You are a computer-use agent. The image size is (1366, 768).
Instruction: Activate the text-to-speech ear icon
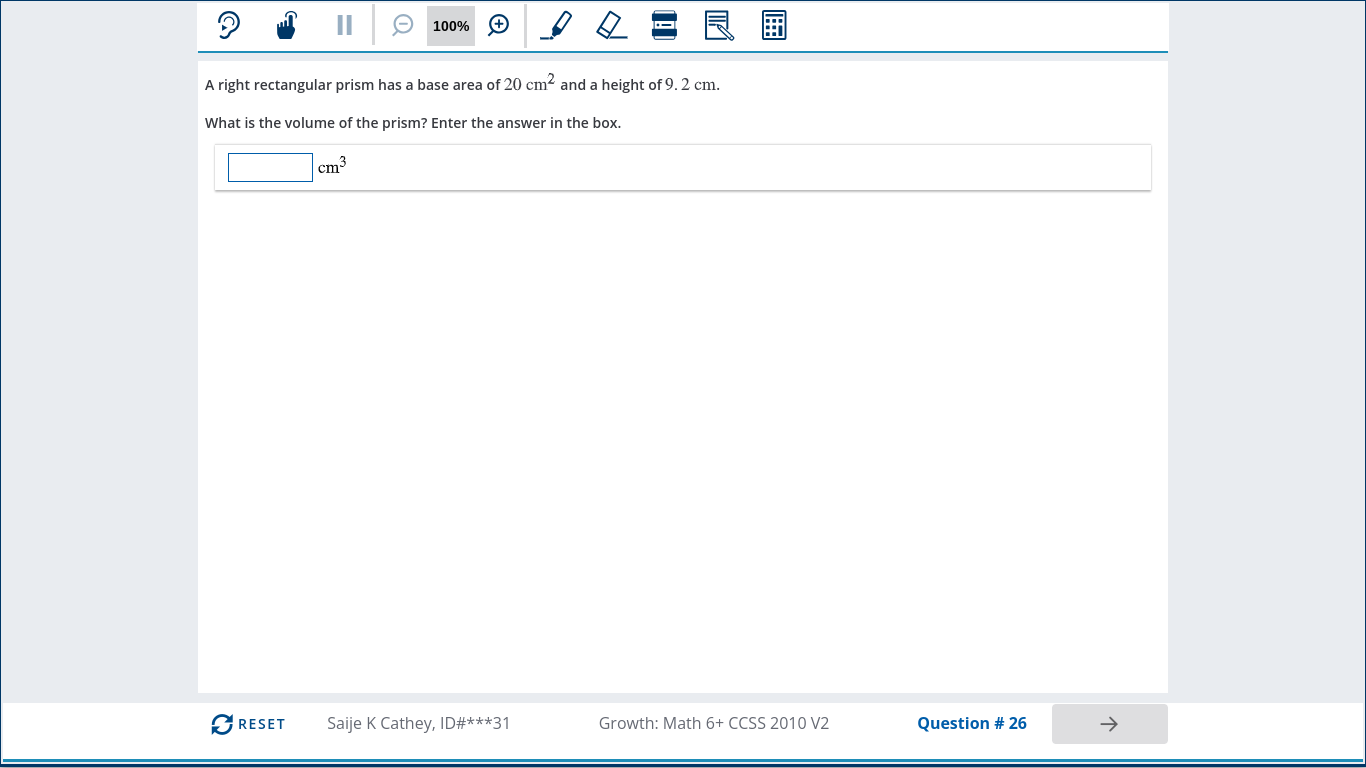[229, 25]
